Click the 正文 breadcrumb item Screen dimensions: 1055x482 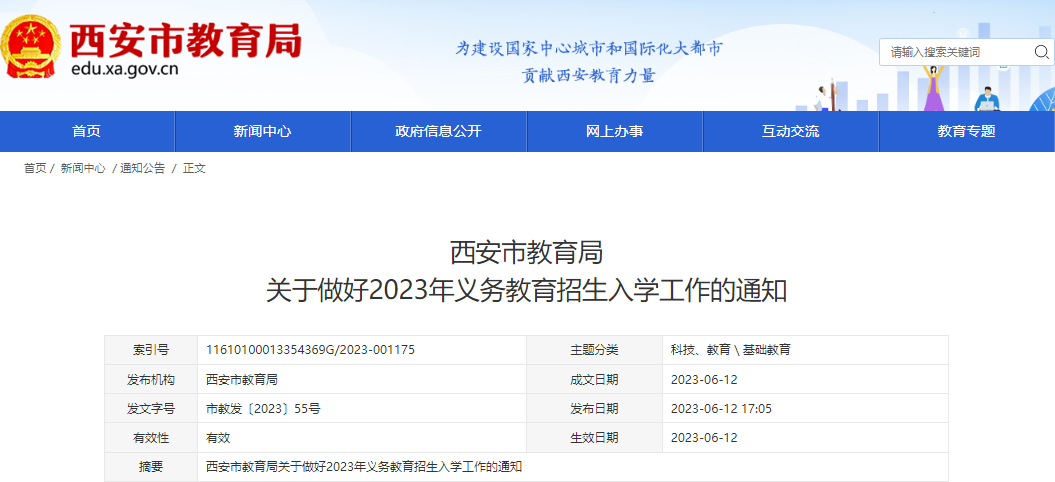click(x=194, y=168)
